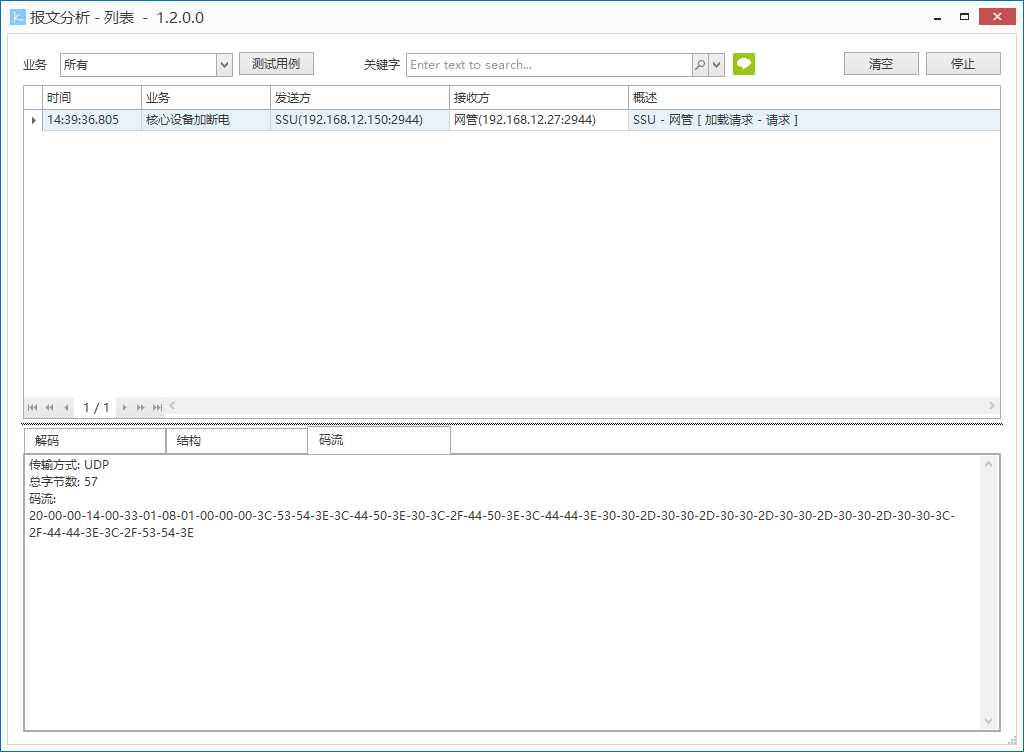
Task: Select the cell 网管(192.168.12.27:2944)
Action: pyautogui.click(x=539, y=120)
